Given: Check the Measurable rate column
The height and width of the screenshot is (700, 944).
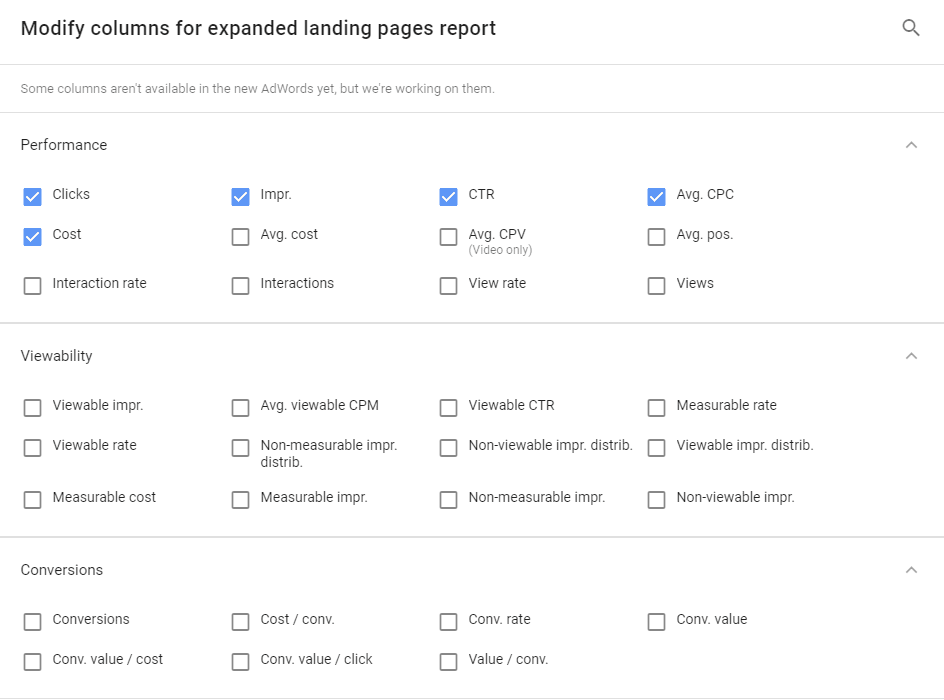Looking at the screenshot, I should tap(657, 408).
